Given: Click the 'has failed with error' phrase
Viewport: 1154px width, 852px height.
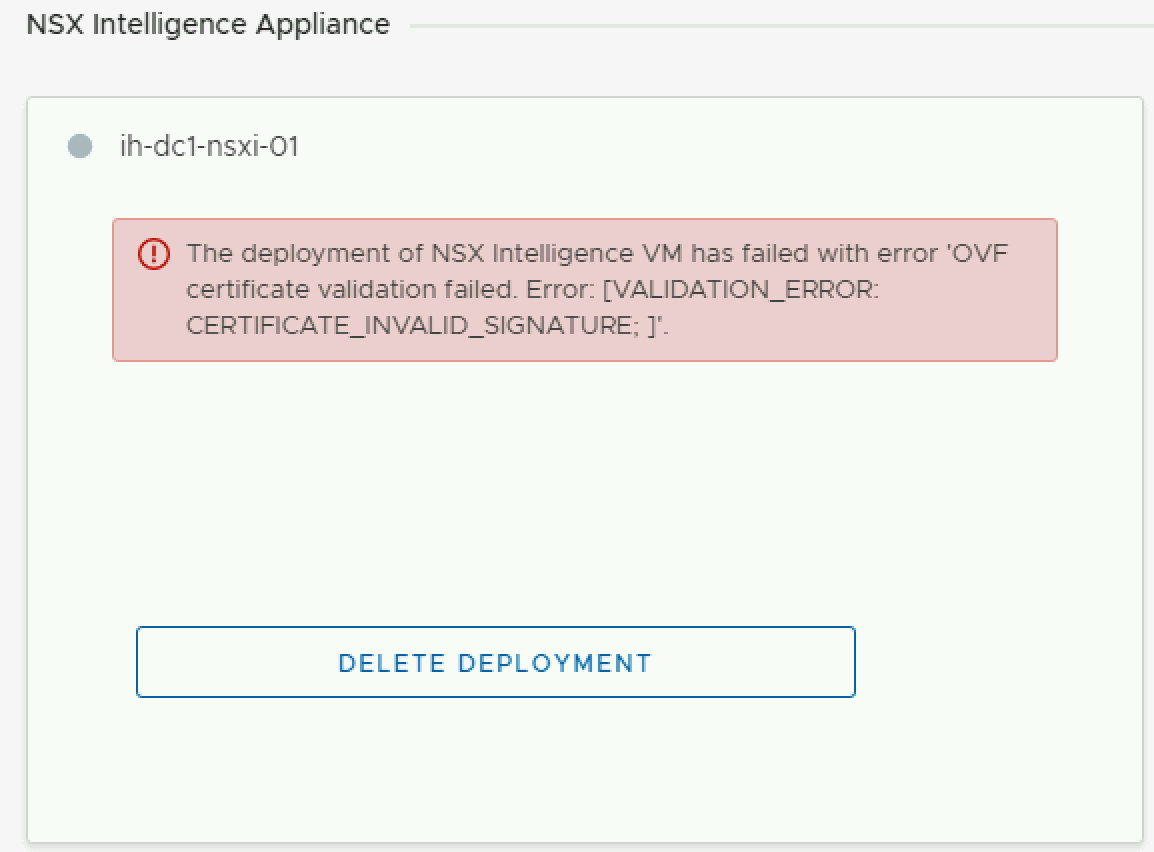Looking at the screenshot, I should 814,253.
